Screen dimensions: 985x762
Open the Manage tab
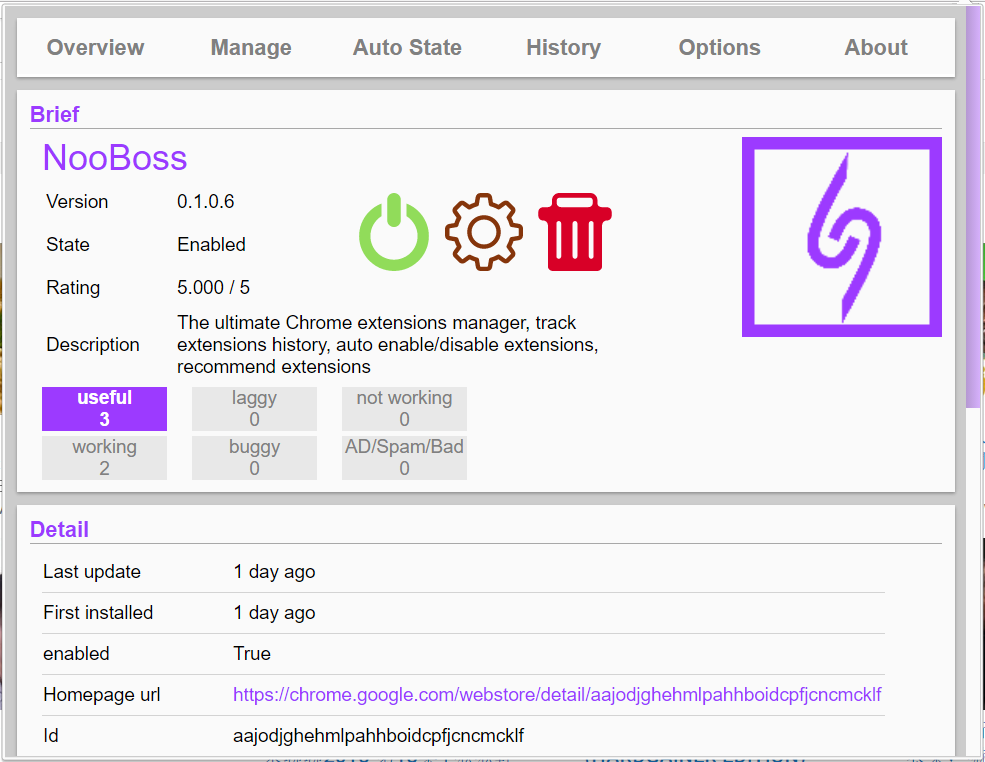tap(251, 48)
